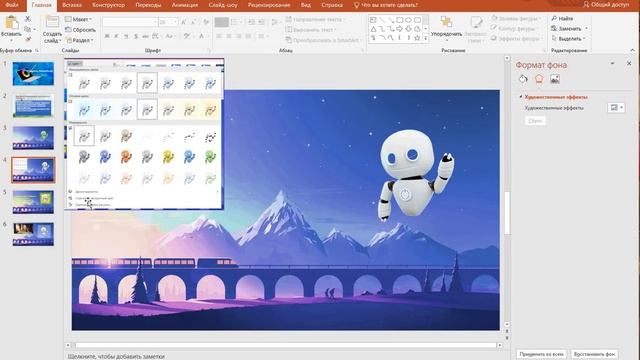Toggle strikethrough formatting

[x=145, y=36]
